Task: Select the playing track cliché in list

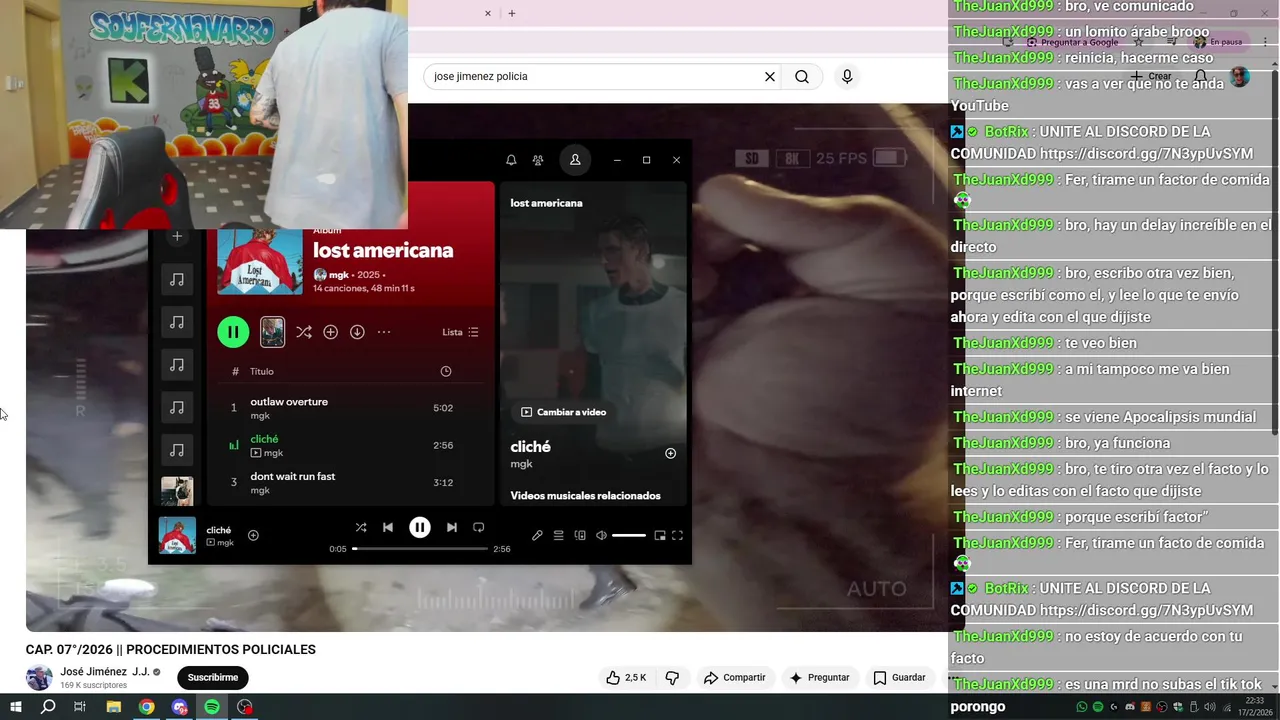Action: [x=350, y=445]
